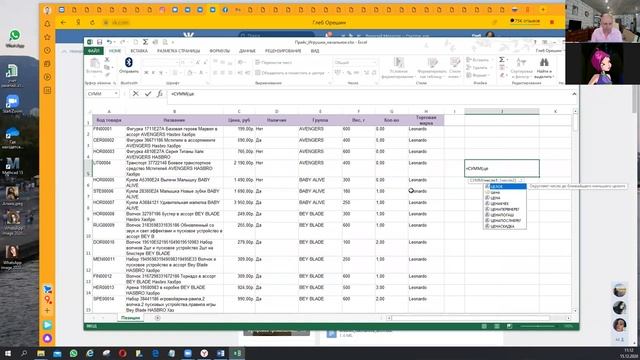Click the Wrap Text button
The width and height of the screenshot is (640, 360).
click(x=273, y=62)
